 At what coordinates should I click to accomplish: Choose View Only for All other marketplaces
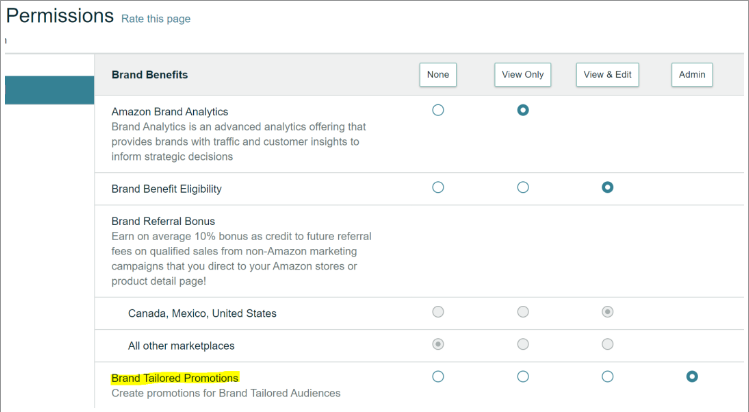coord(523,344)
